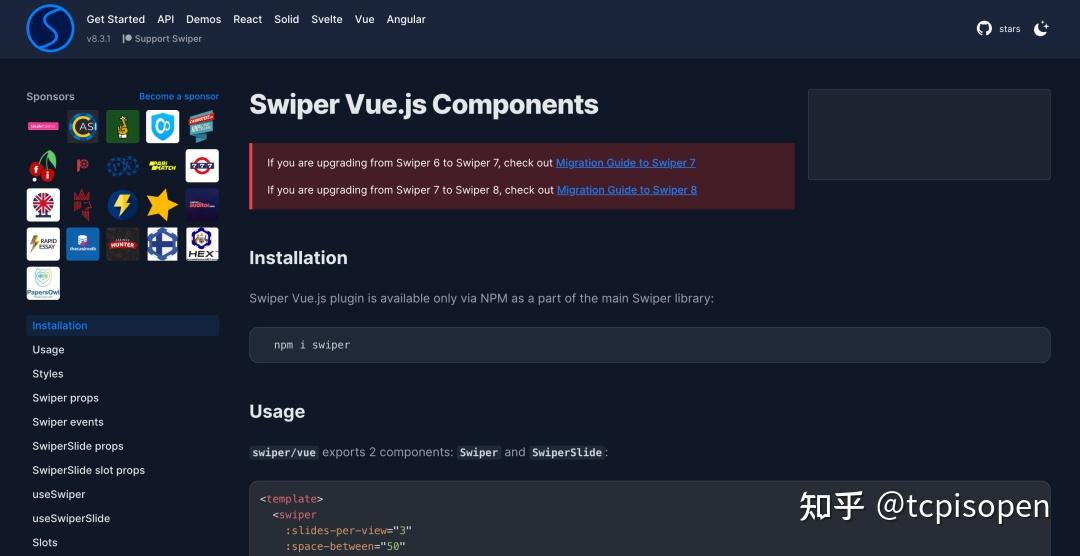This screenshot has width=1080, height=556.
Task: Click the Support Swiper Patreon link
Action: (x=163, y=39)
